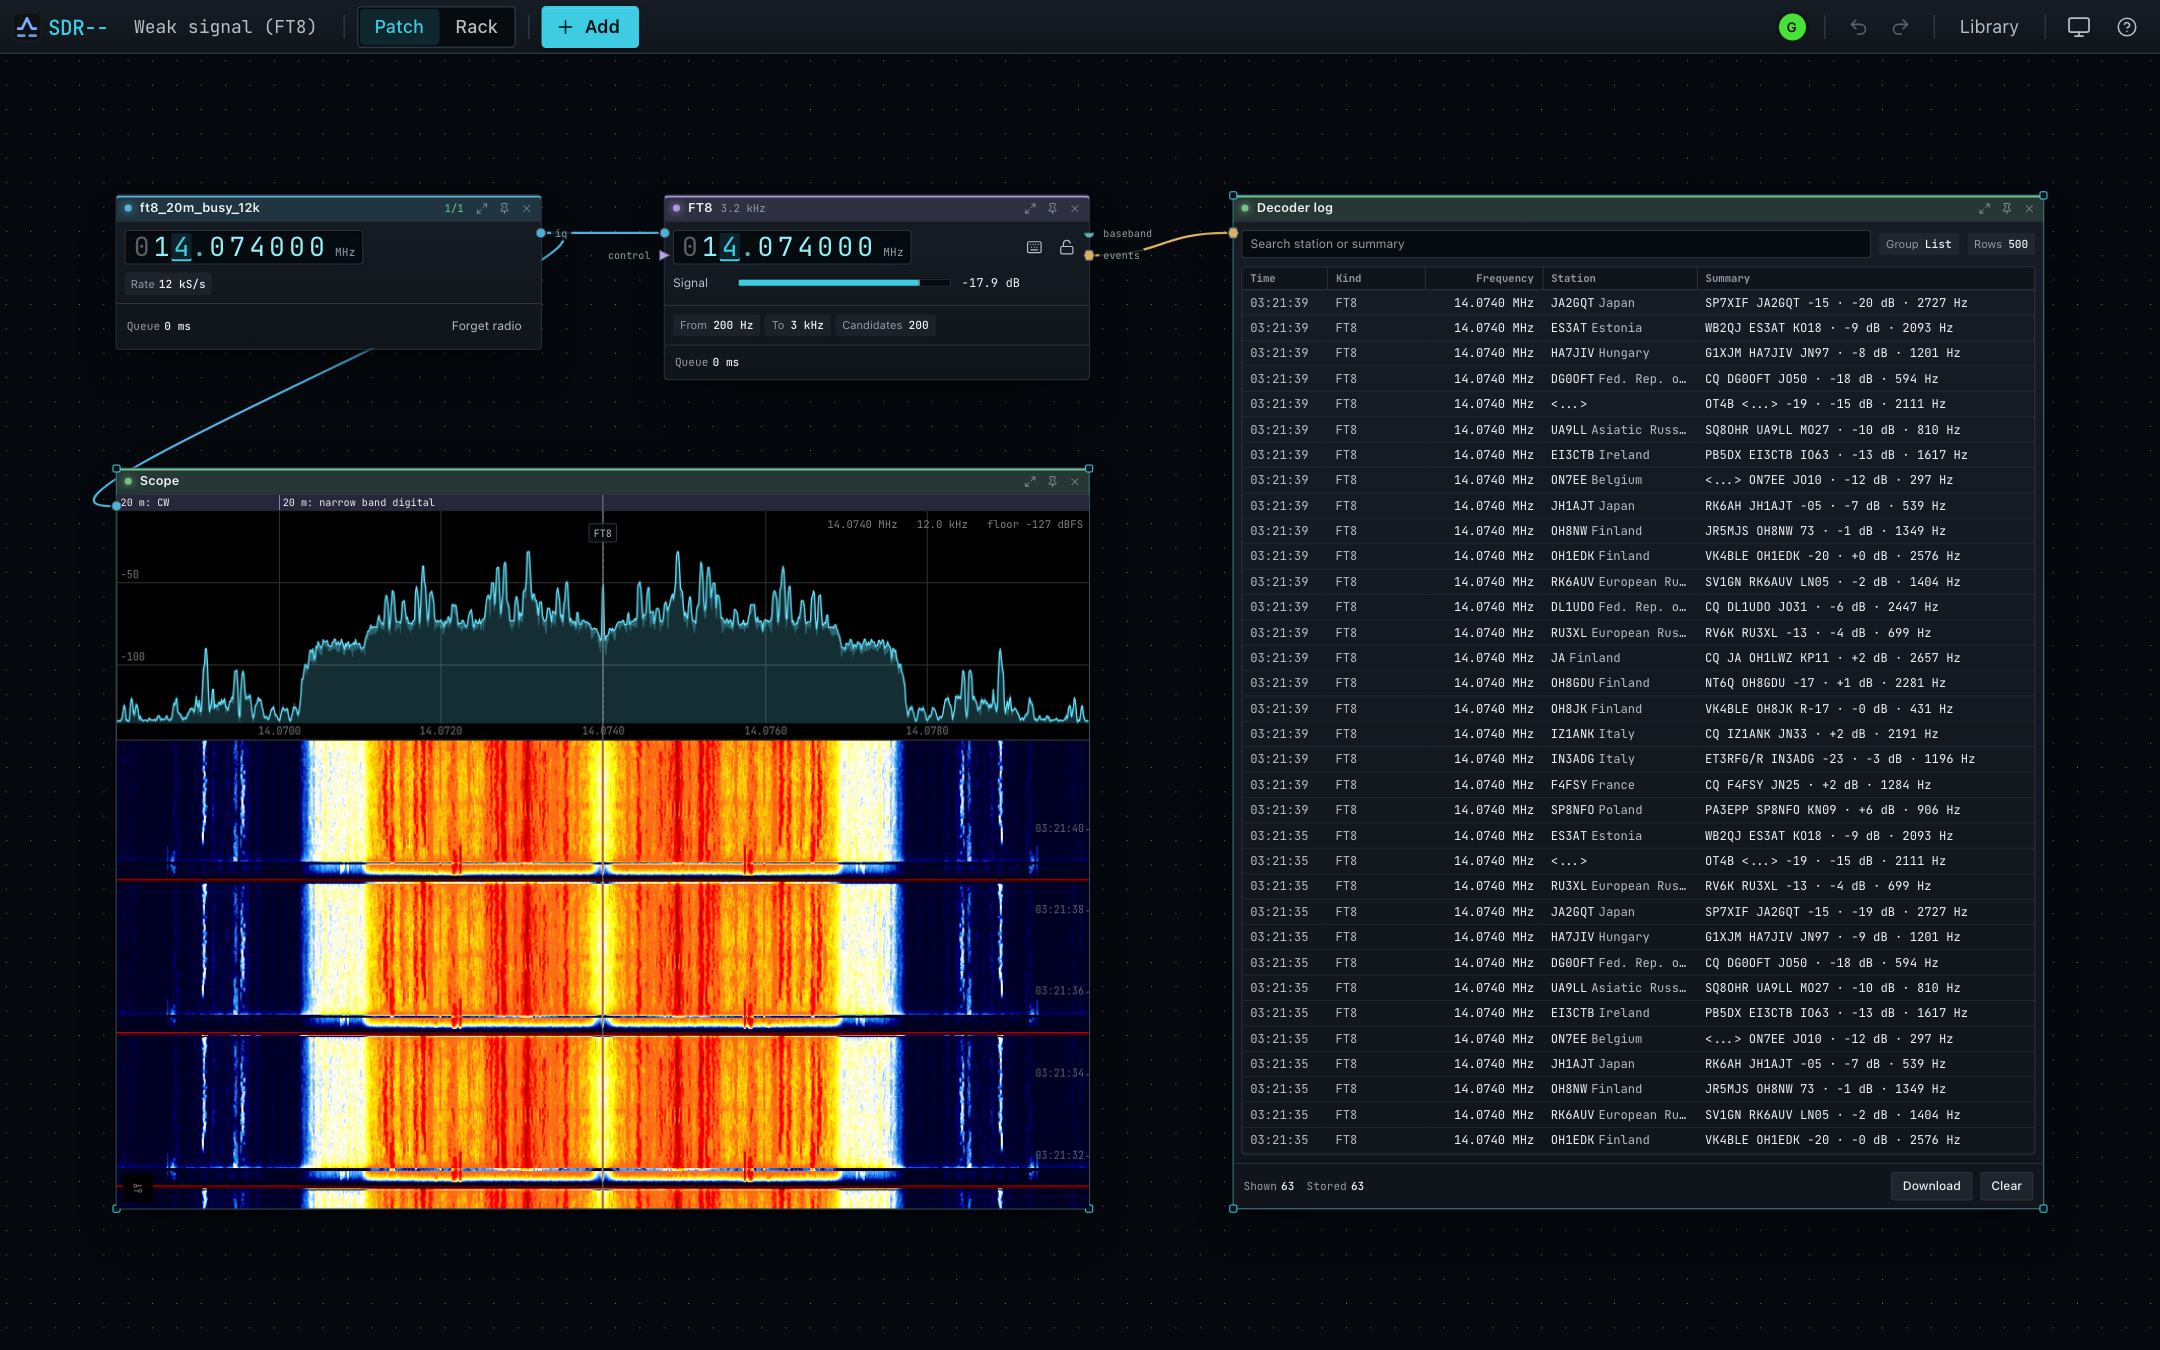Select the 03:21:39 JA2GQT Japan log row
This screenshot has height=1350, width=2160.
pos(1638,303)
